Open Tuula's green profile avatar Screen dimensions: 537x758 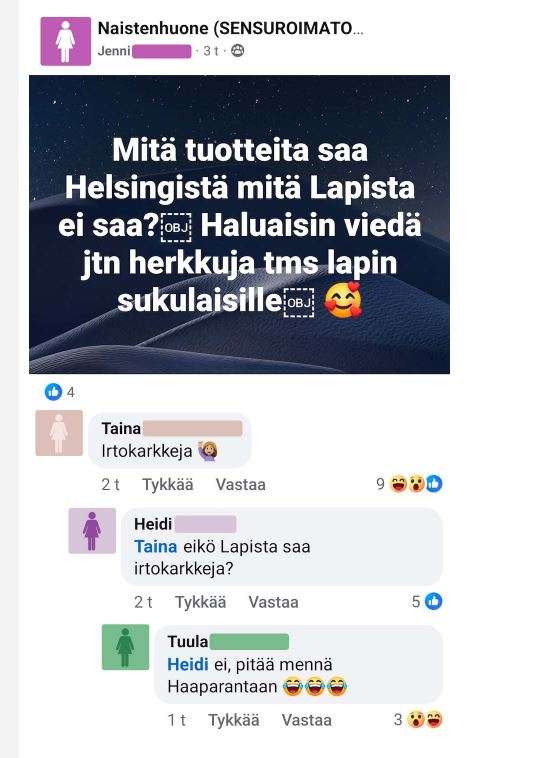[x=125, y=647]
